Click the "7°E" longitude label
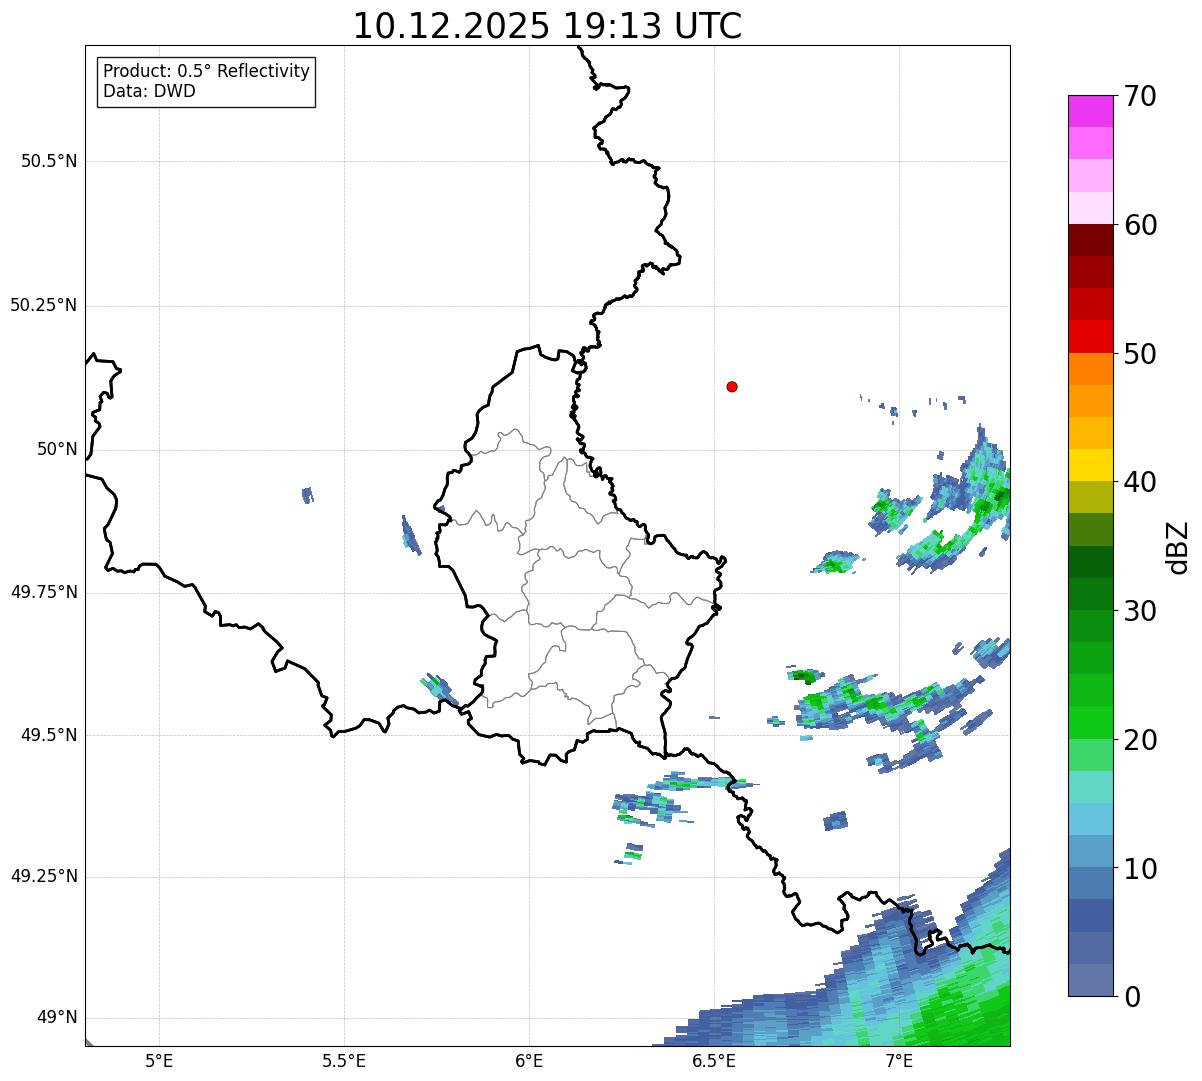The image size is (1202, 1081). [x=899, y=1060]
